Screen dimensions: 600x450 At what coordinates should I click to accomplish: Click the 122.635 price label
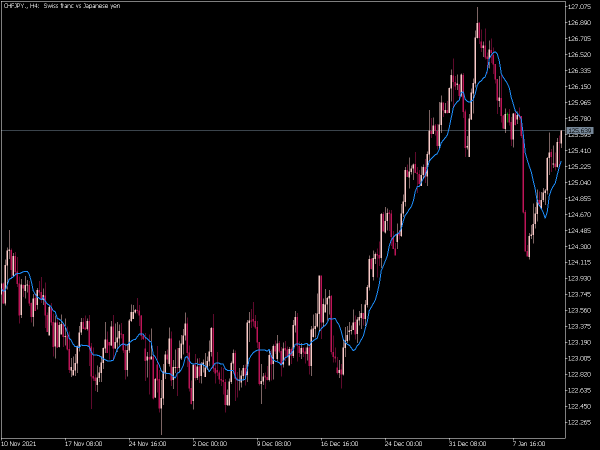(x=580, y=391)
